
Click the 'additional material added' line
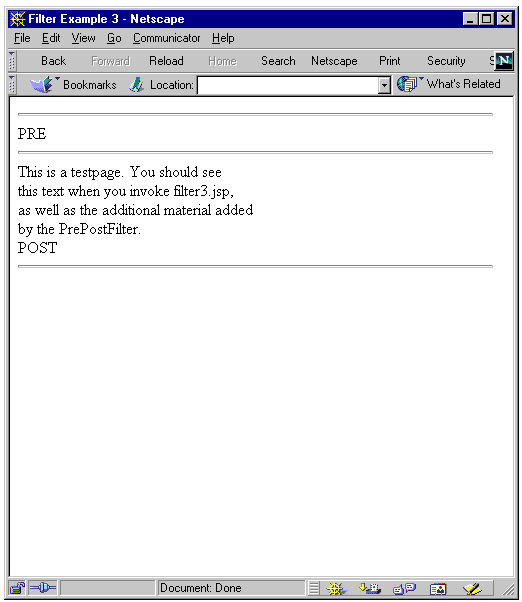pos(135,210)
